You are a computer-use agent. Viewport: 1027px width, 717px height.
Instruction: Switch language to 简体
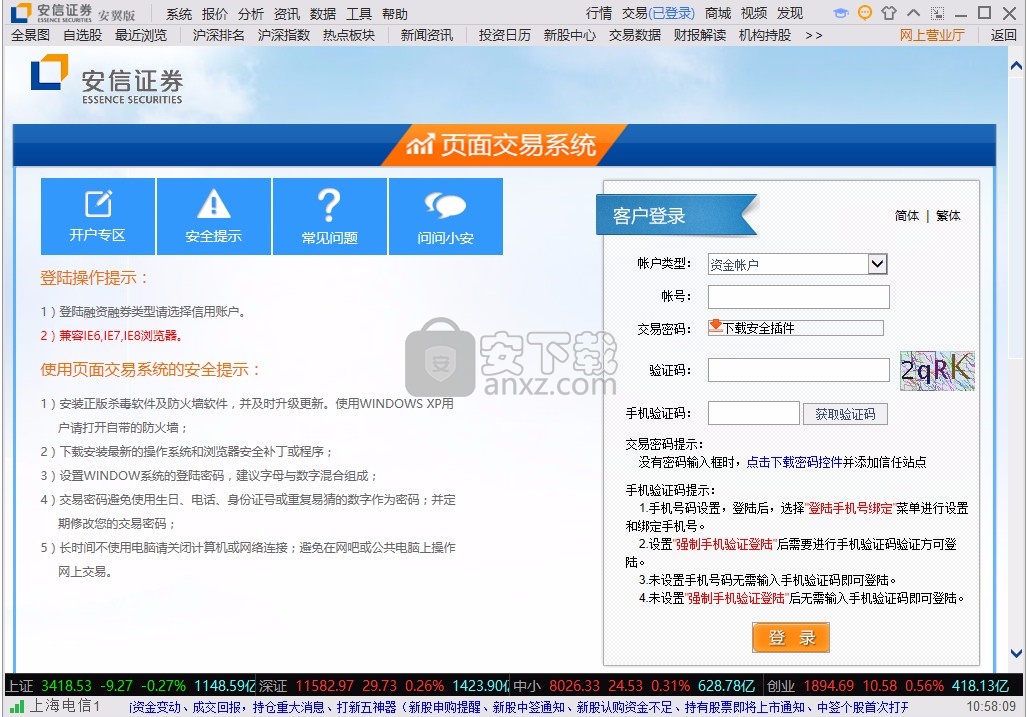coord(906,215)
